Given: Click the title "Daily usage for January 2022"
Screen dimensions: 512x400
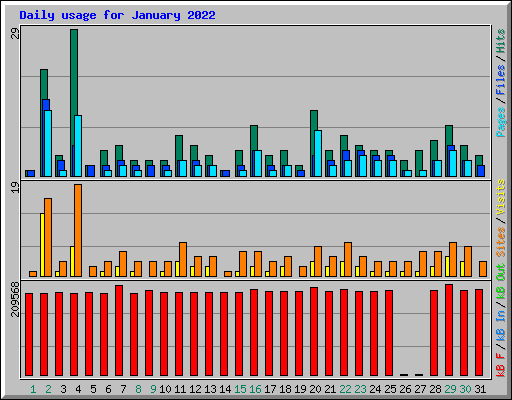Looking at the screenshot, I should (117, 15).
